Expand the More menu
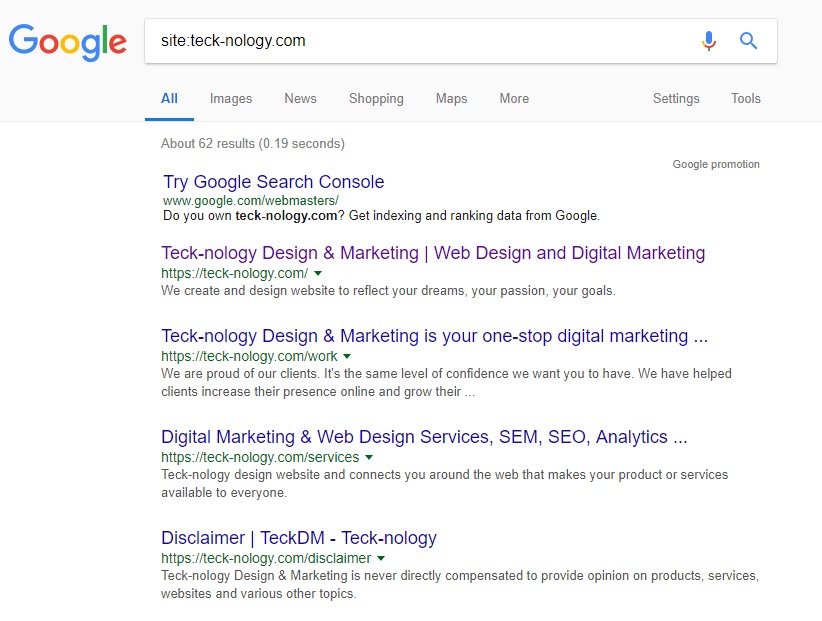The height and width of the screenshot is (621, 822). tap(514, 99)
